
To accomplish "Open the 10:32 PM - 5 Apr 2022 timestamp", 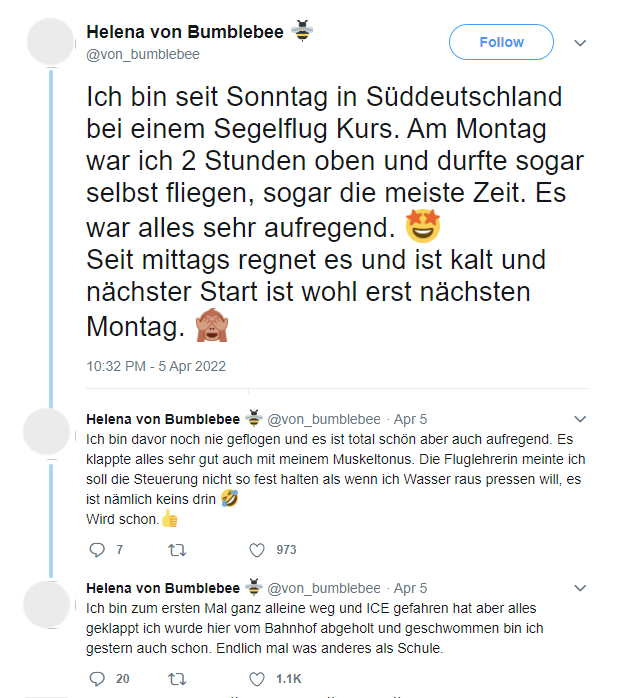I will pos(156,366).
